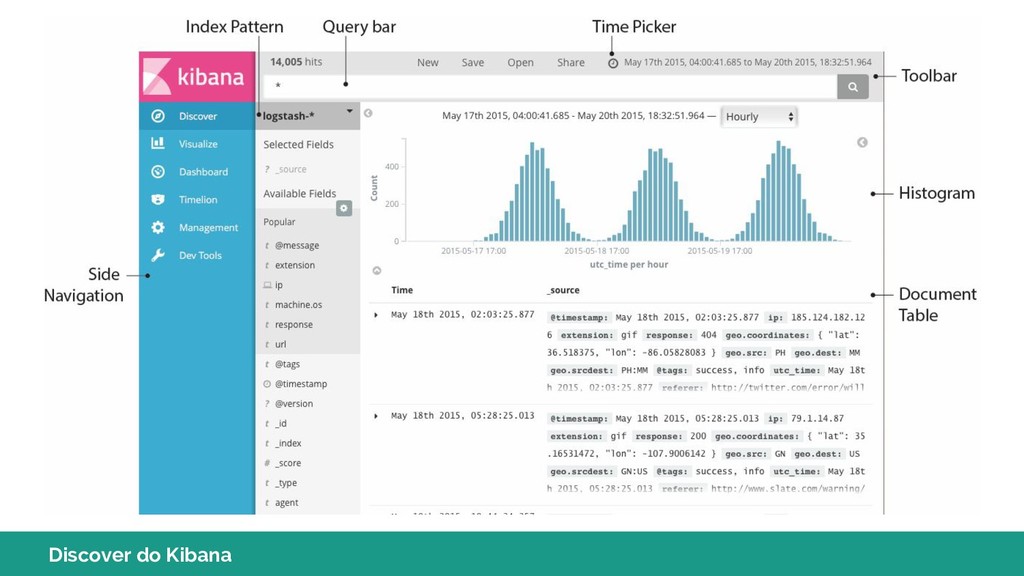1024x576 pixels.
Task: Click New in the toolbar
Action: (x=428, y=63)
